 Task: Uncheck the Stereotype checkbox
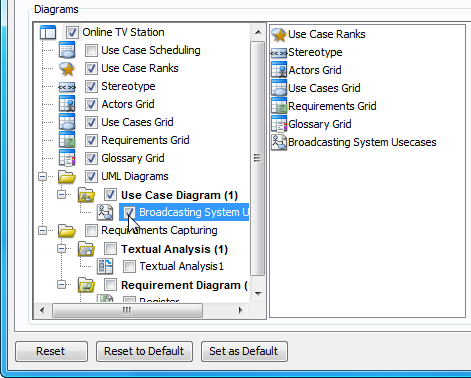[x=91, y=86]
